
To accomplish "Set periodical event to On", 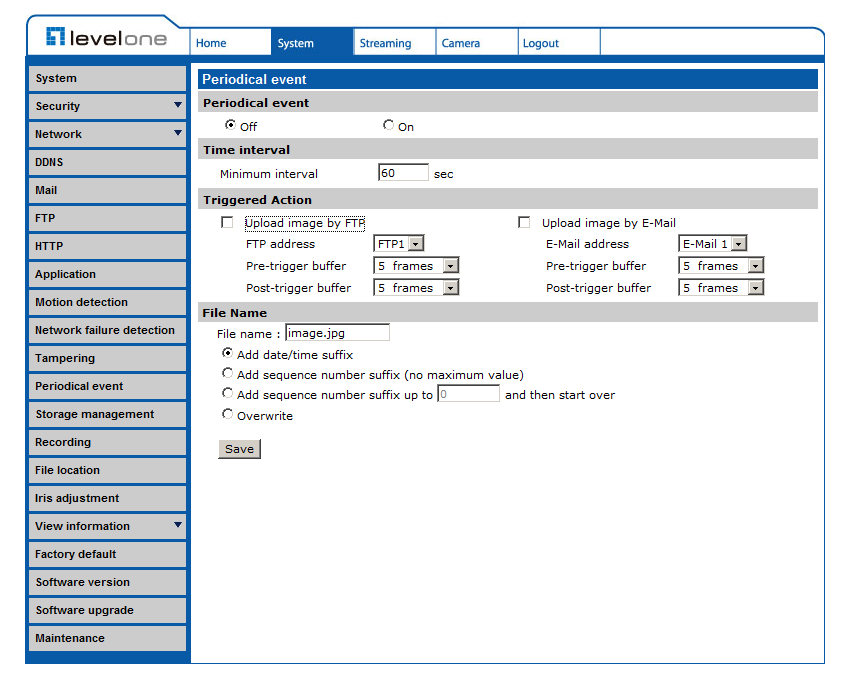I will click(x=388, y=125).
